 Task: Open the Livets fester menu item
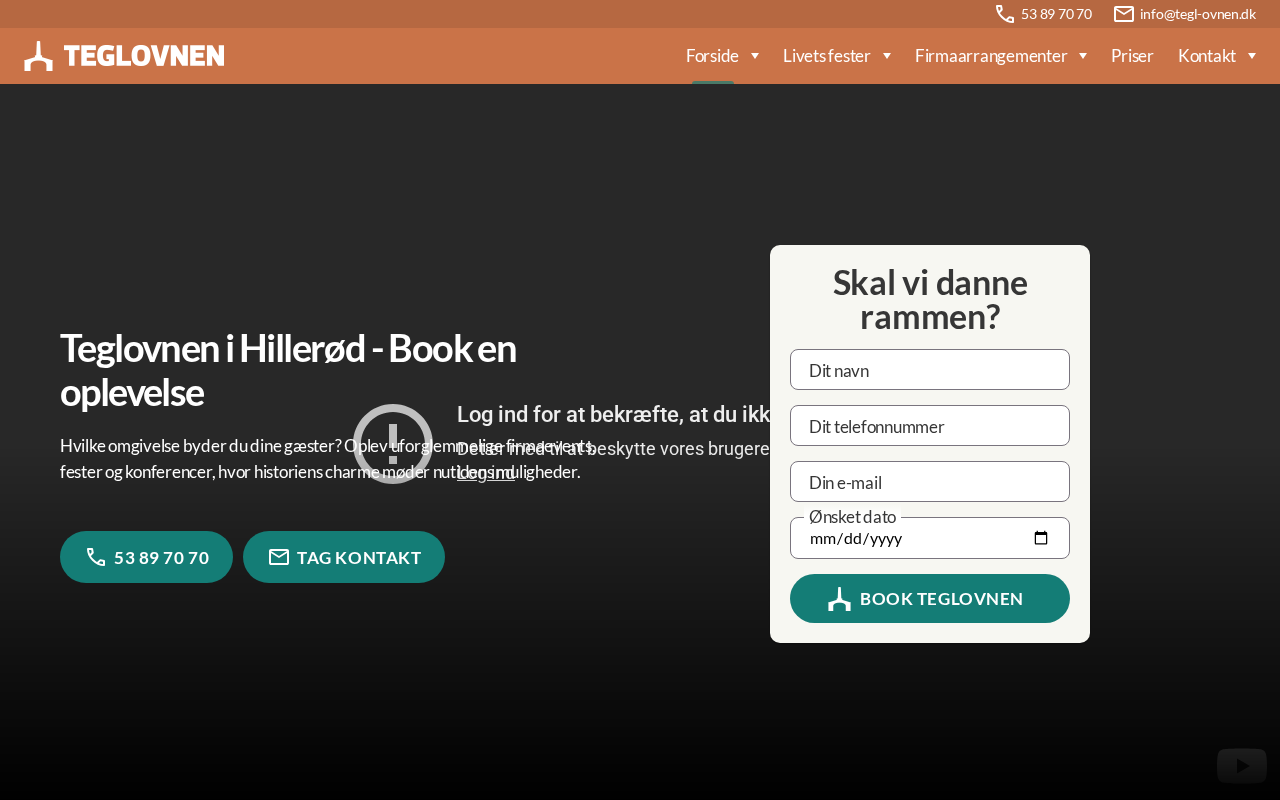pyautogui.click(x=827, y=56)
